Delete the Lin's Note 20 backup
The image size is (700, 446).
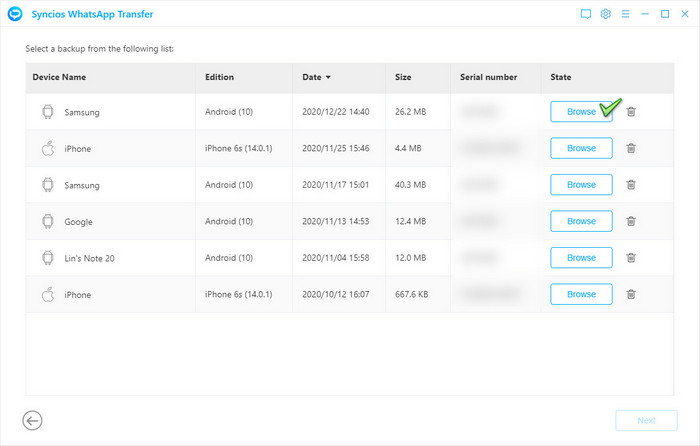coord(631,258)
